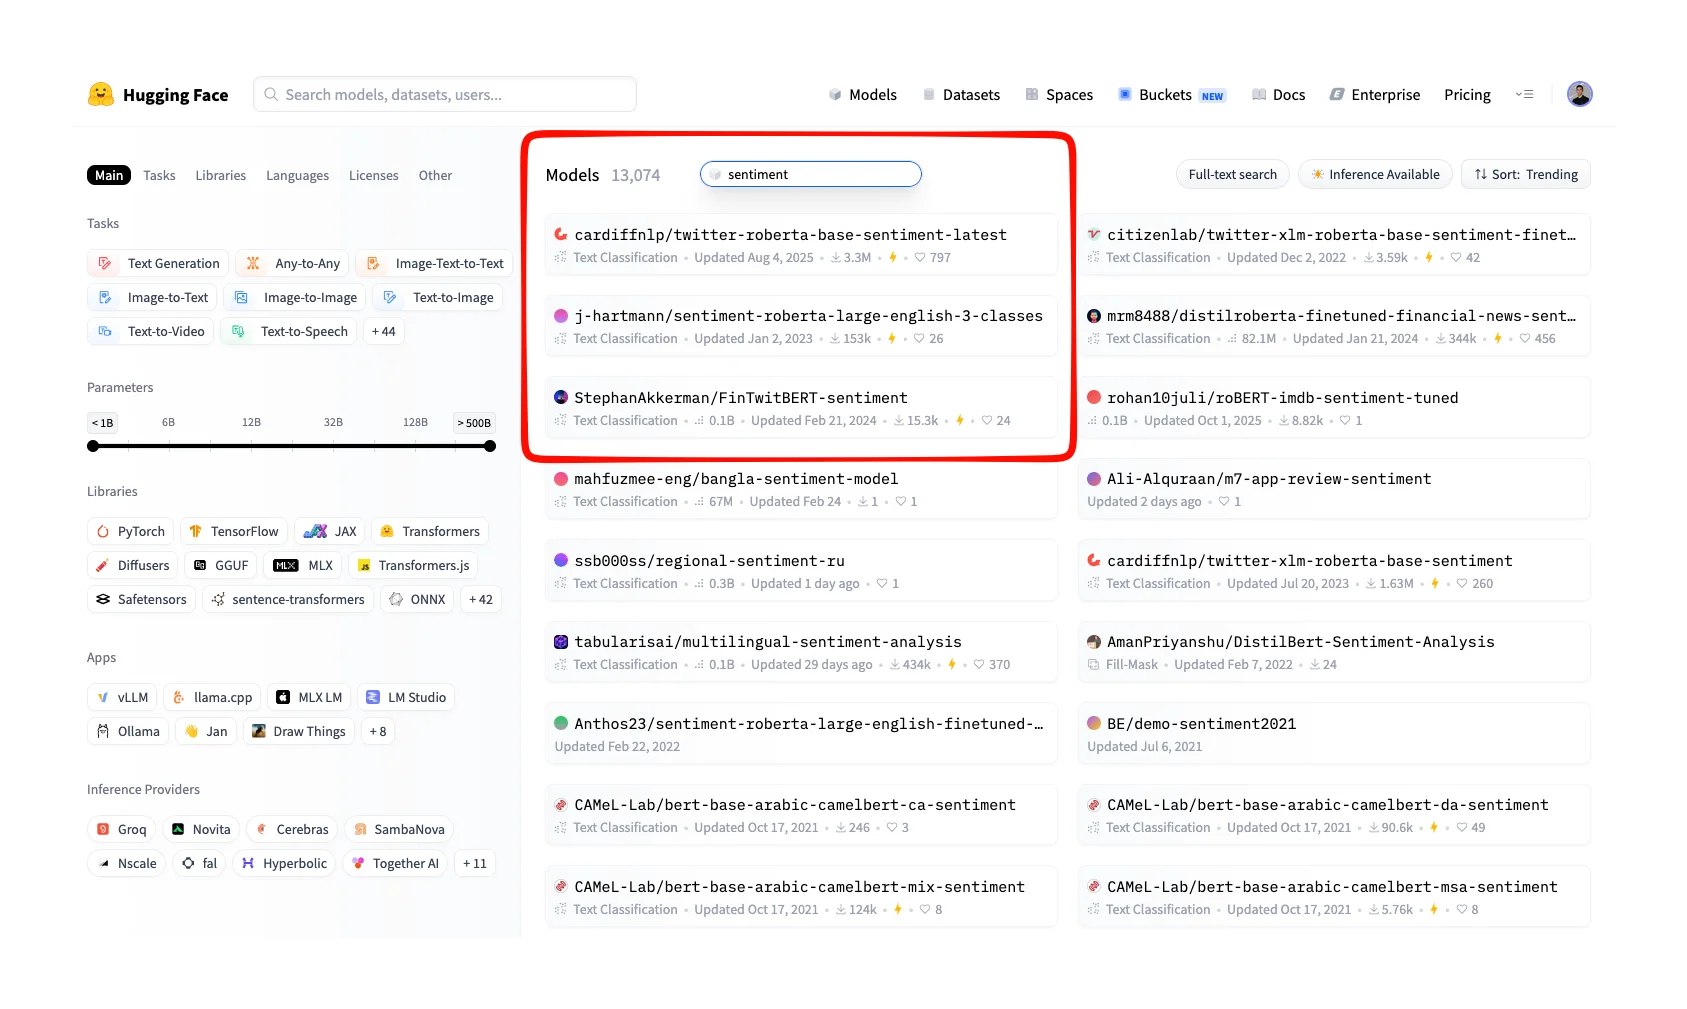Viewport: 1687px width, 1009px height.
Task: Open the rohan10juli/roBERT-imdb-sentiment-tuned model
Action: (x=1334, y=407)
